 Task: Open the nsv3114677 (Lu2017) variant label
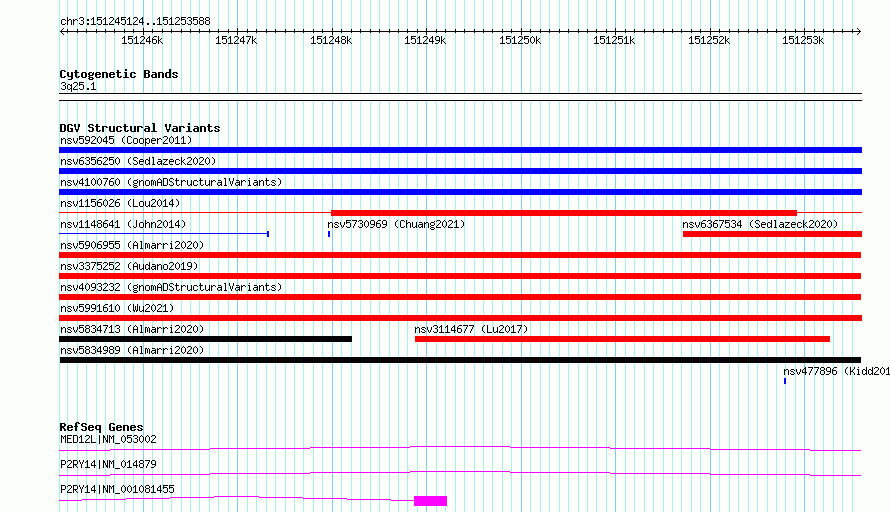point(471,329)
